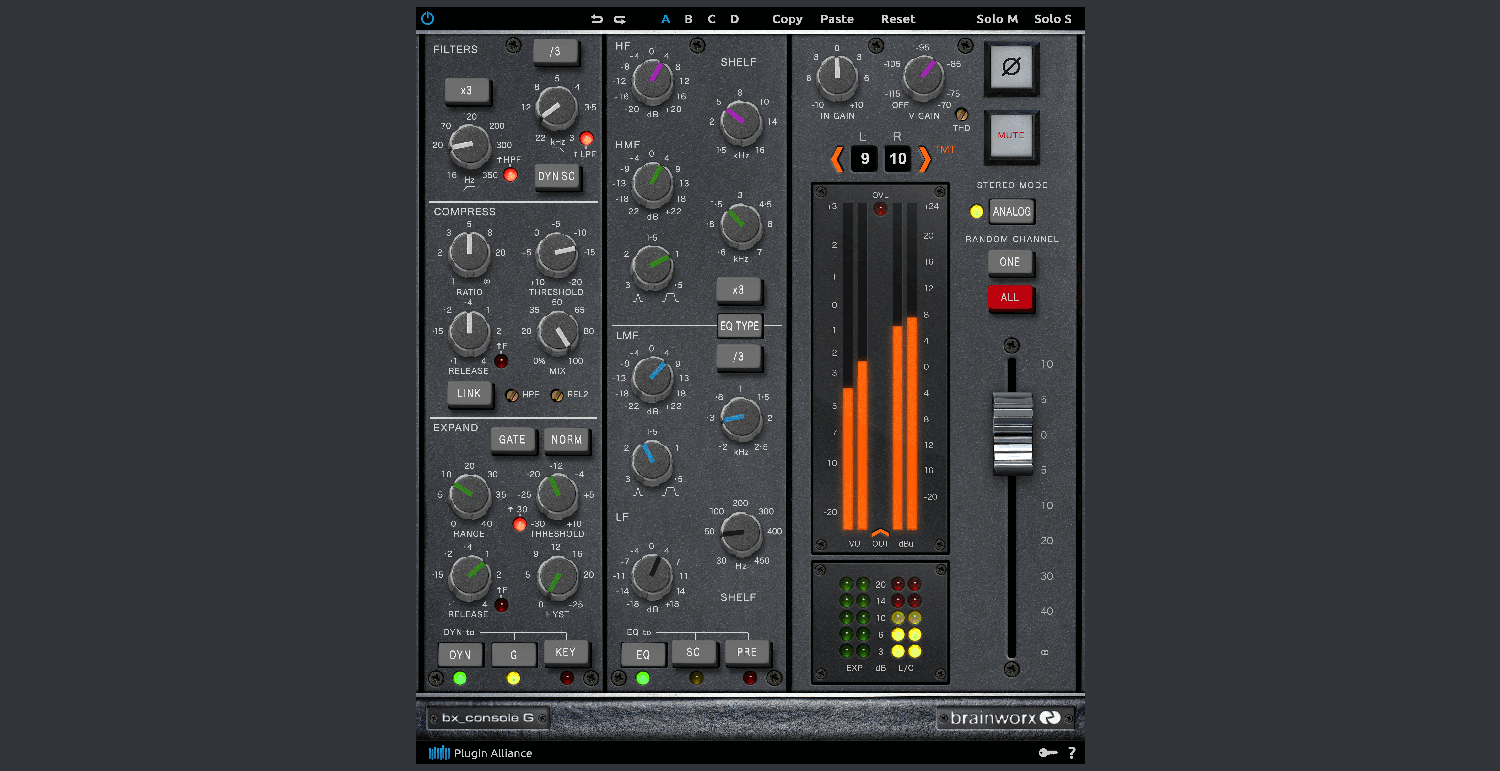Toggle the expander GATE button
This screenshot has width=1500, height=771.
(x=512, y=440)
